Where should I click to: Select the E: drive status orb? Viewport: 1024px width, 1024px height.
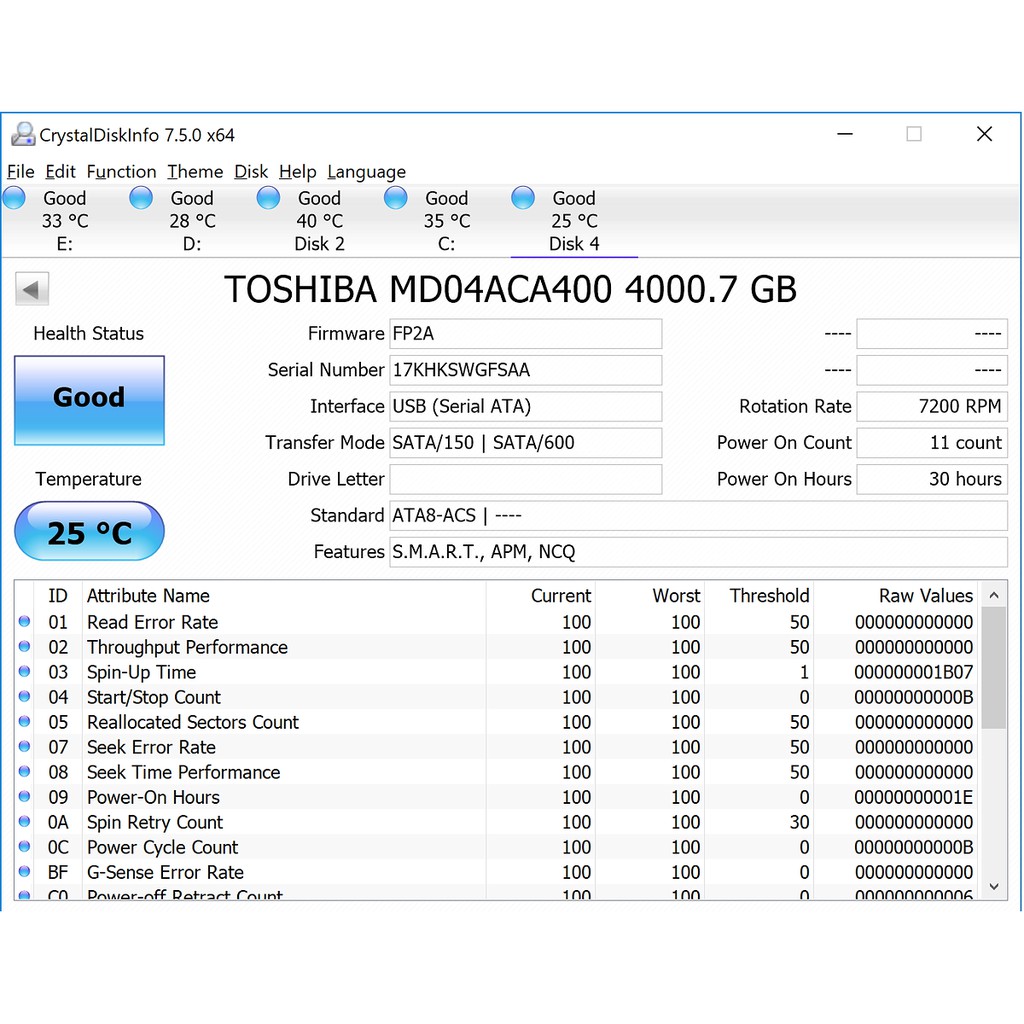click(14, 198)
